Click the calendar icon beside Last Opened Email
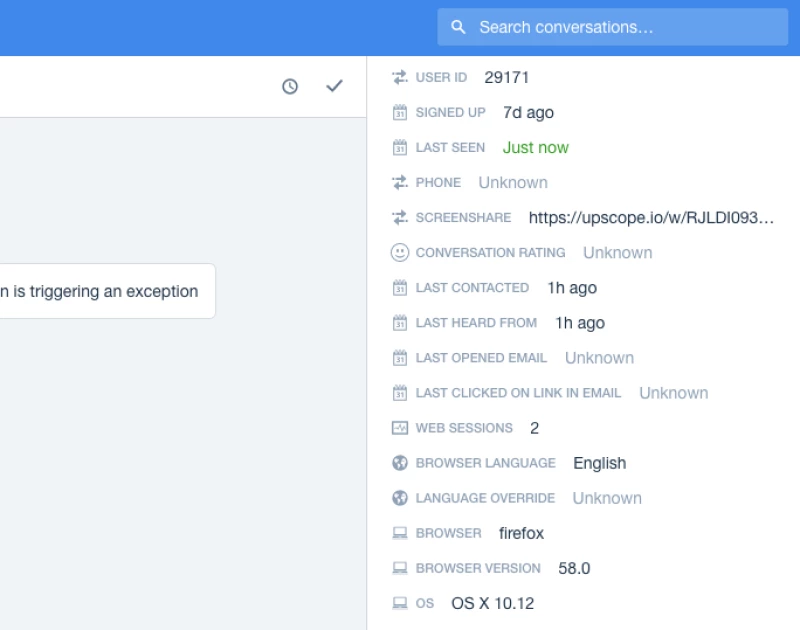Viewport: 800px width, 630px height. (x=400, y=358)
